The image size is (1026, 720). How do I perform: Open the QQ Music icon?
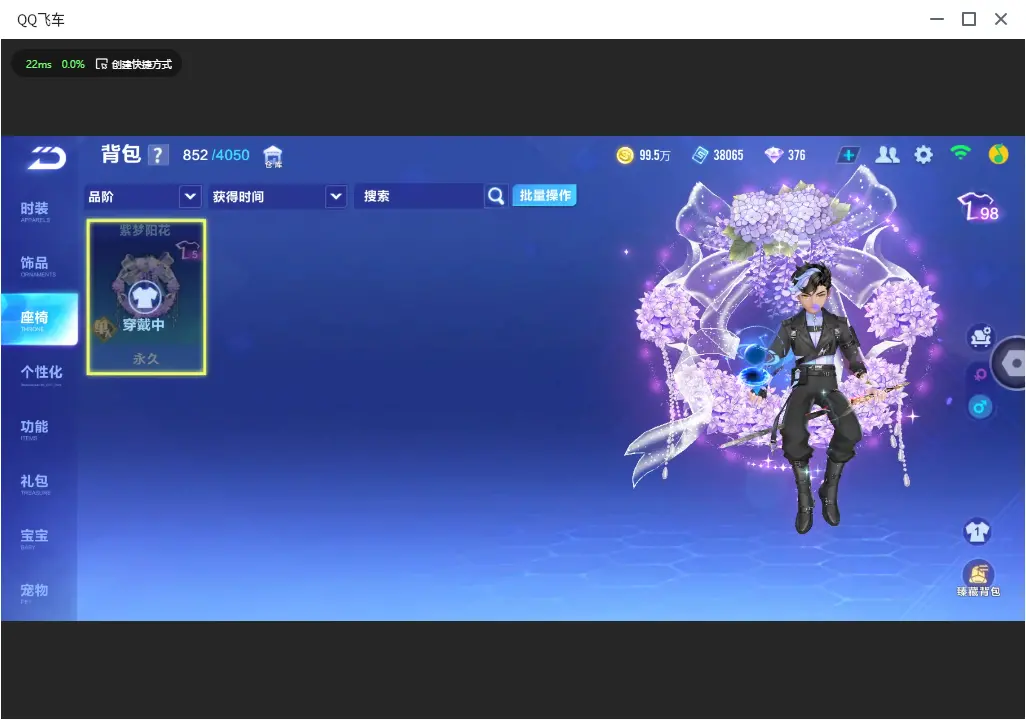tap(998, 154)
